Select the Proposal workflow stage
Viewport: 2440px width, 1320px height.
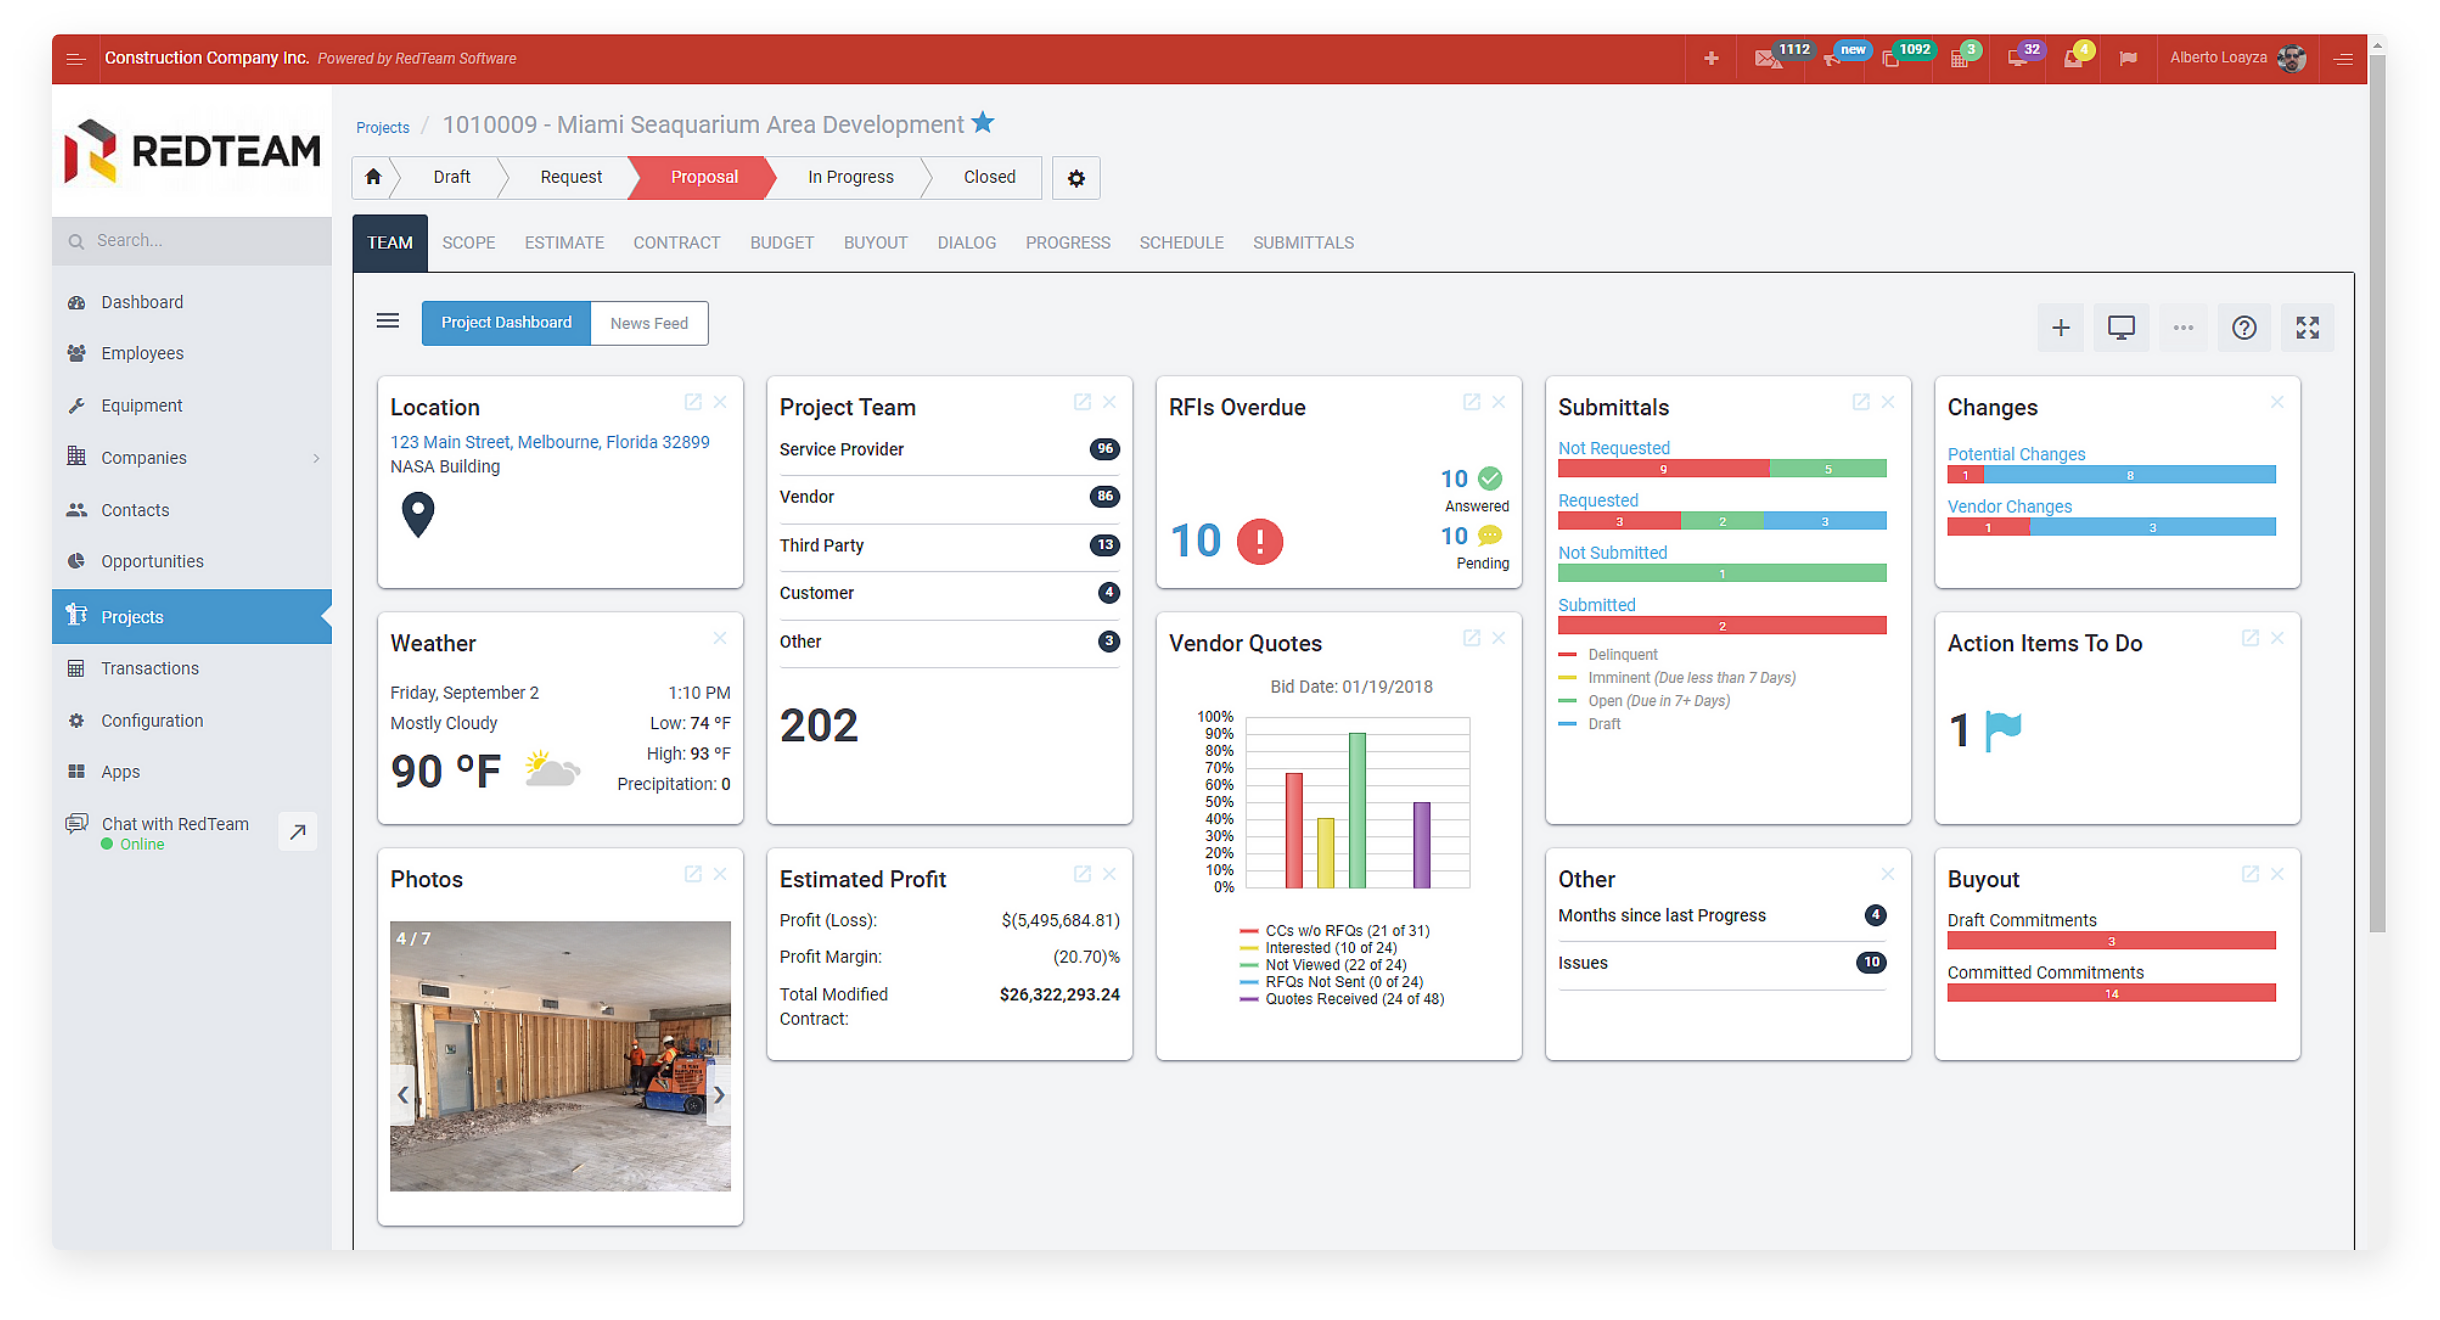pos(703,177)
